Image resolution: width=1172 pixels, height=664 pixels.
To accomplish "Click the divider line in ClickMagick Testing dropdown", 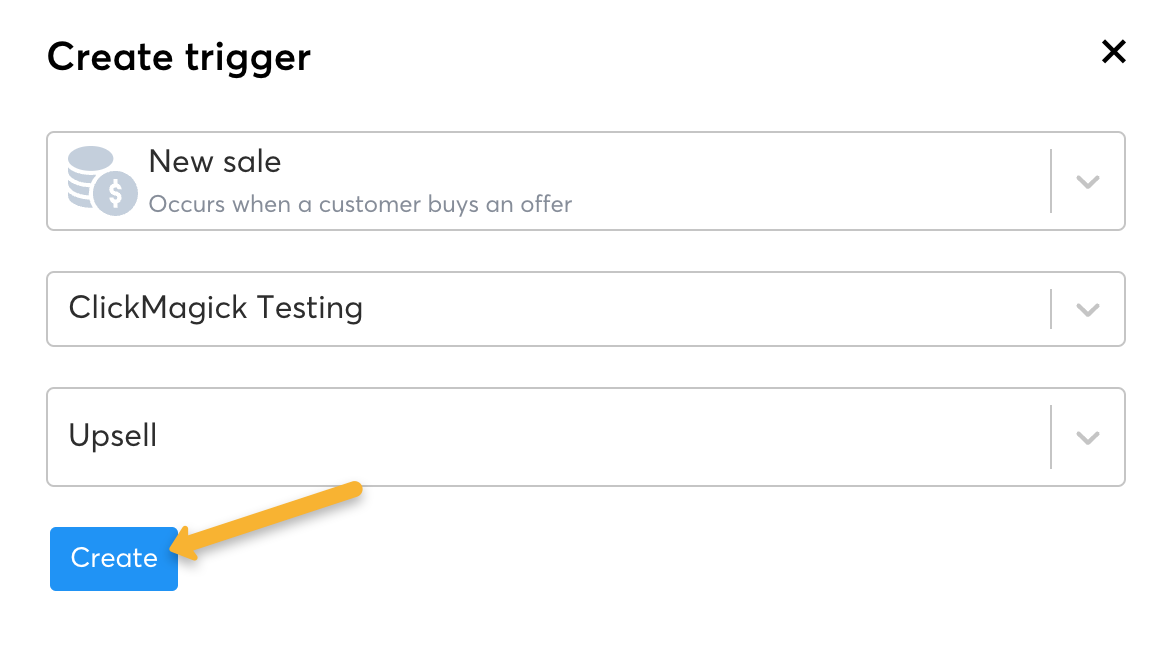I will pos(1051,309).
